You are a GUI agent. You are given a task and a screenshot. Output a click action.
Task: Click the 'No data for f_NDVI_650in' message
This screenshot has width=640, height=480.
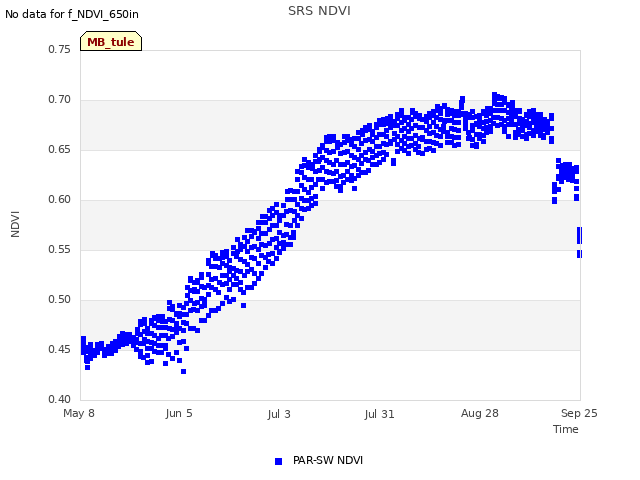[72, 14]
